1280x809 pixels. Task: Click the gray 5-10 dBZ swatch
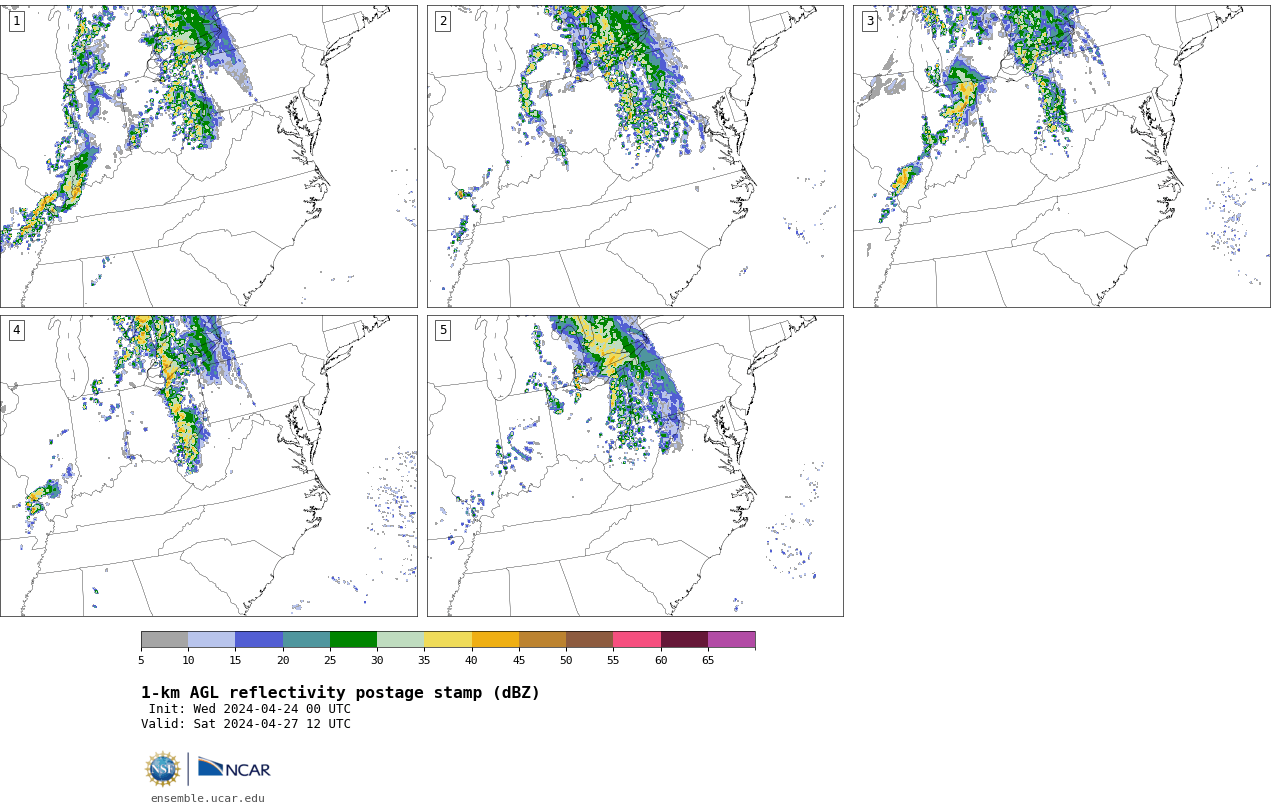(164, 640)
